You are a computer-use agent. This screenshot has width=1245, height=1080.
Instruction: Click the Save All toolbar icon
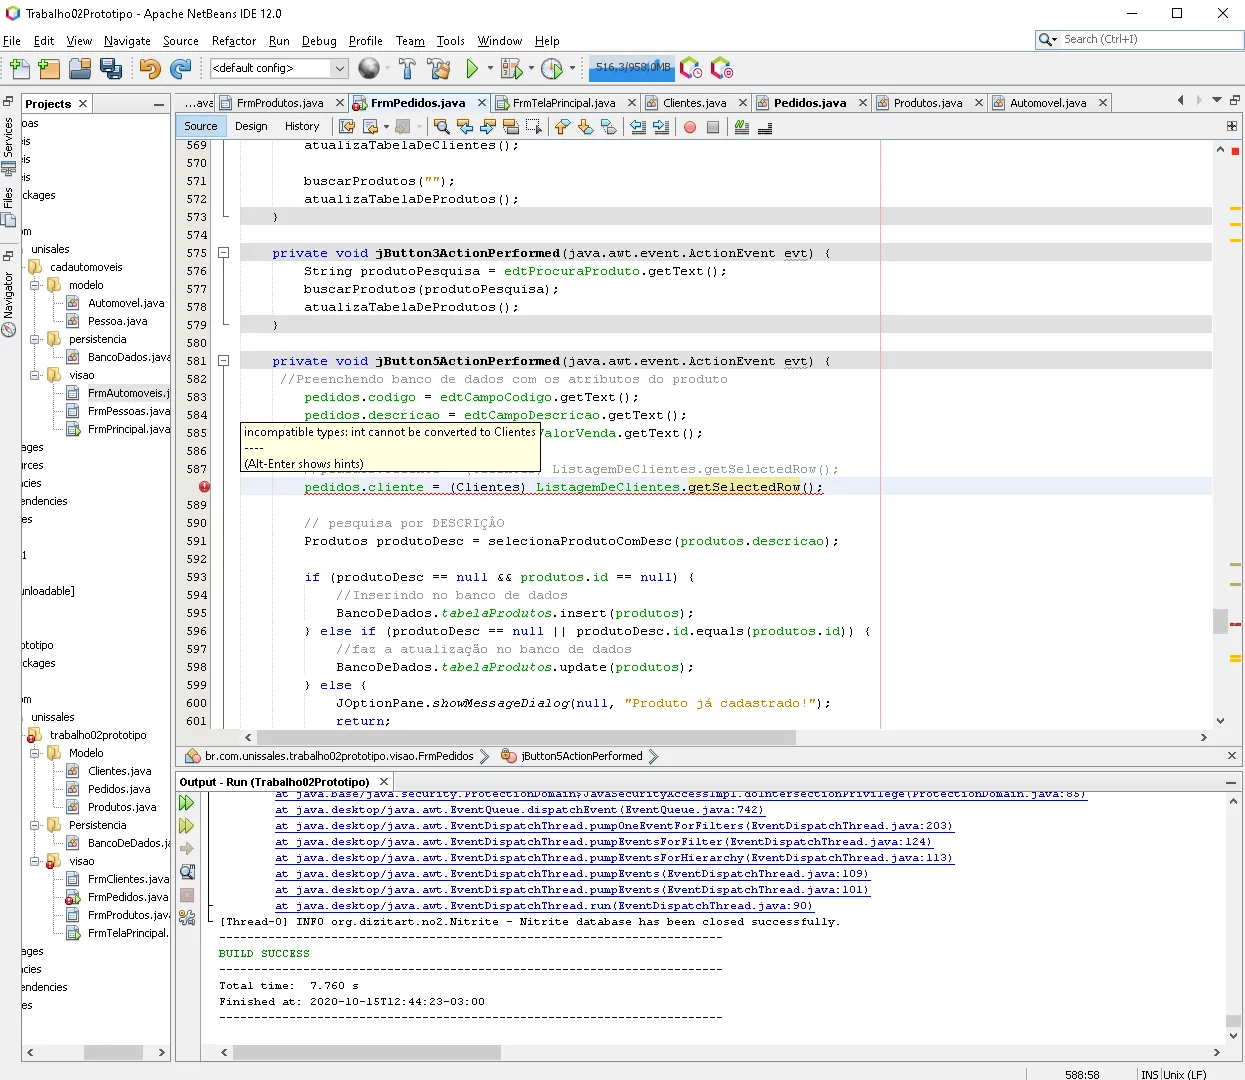[111, 69]
